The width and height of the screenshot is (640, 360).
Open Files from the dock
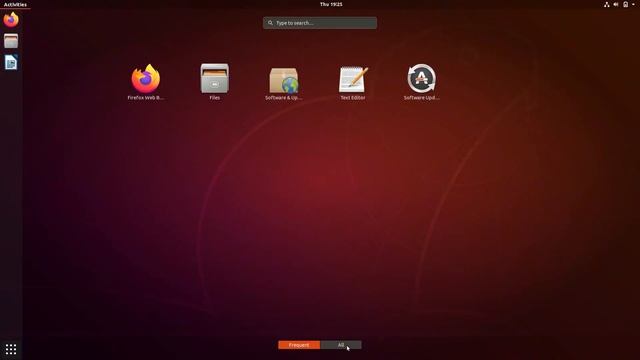pos(11,41)
